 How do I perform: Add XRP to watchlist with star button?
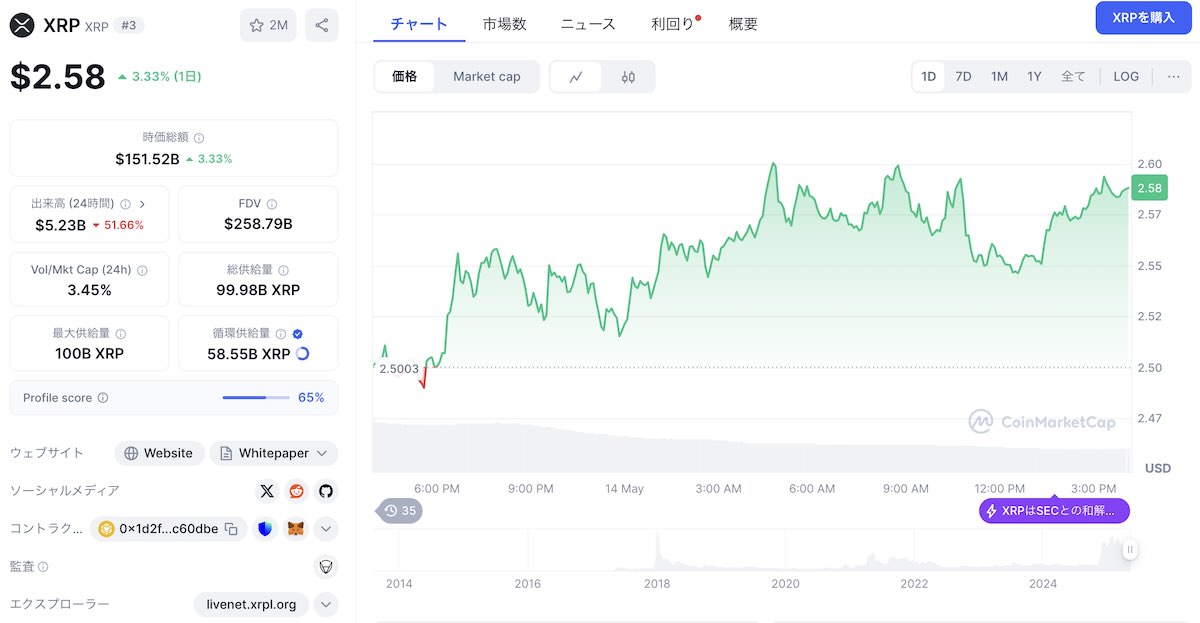(268, 25)
